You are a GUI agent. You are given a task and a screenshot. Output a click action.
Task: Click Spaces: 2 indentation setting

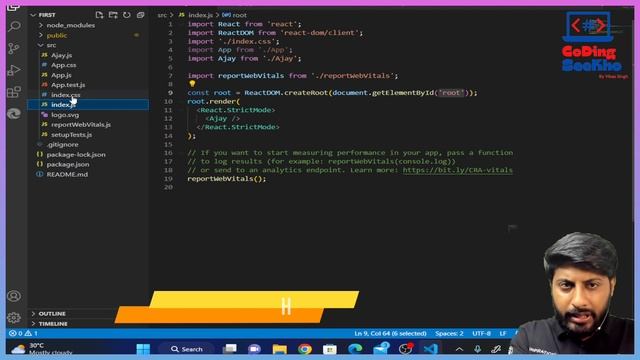449,333
